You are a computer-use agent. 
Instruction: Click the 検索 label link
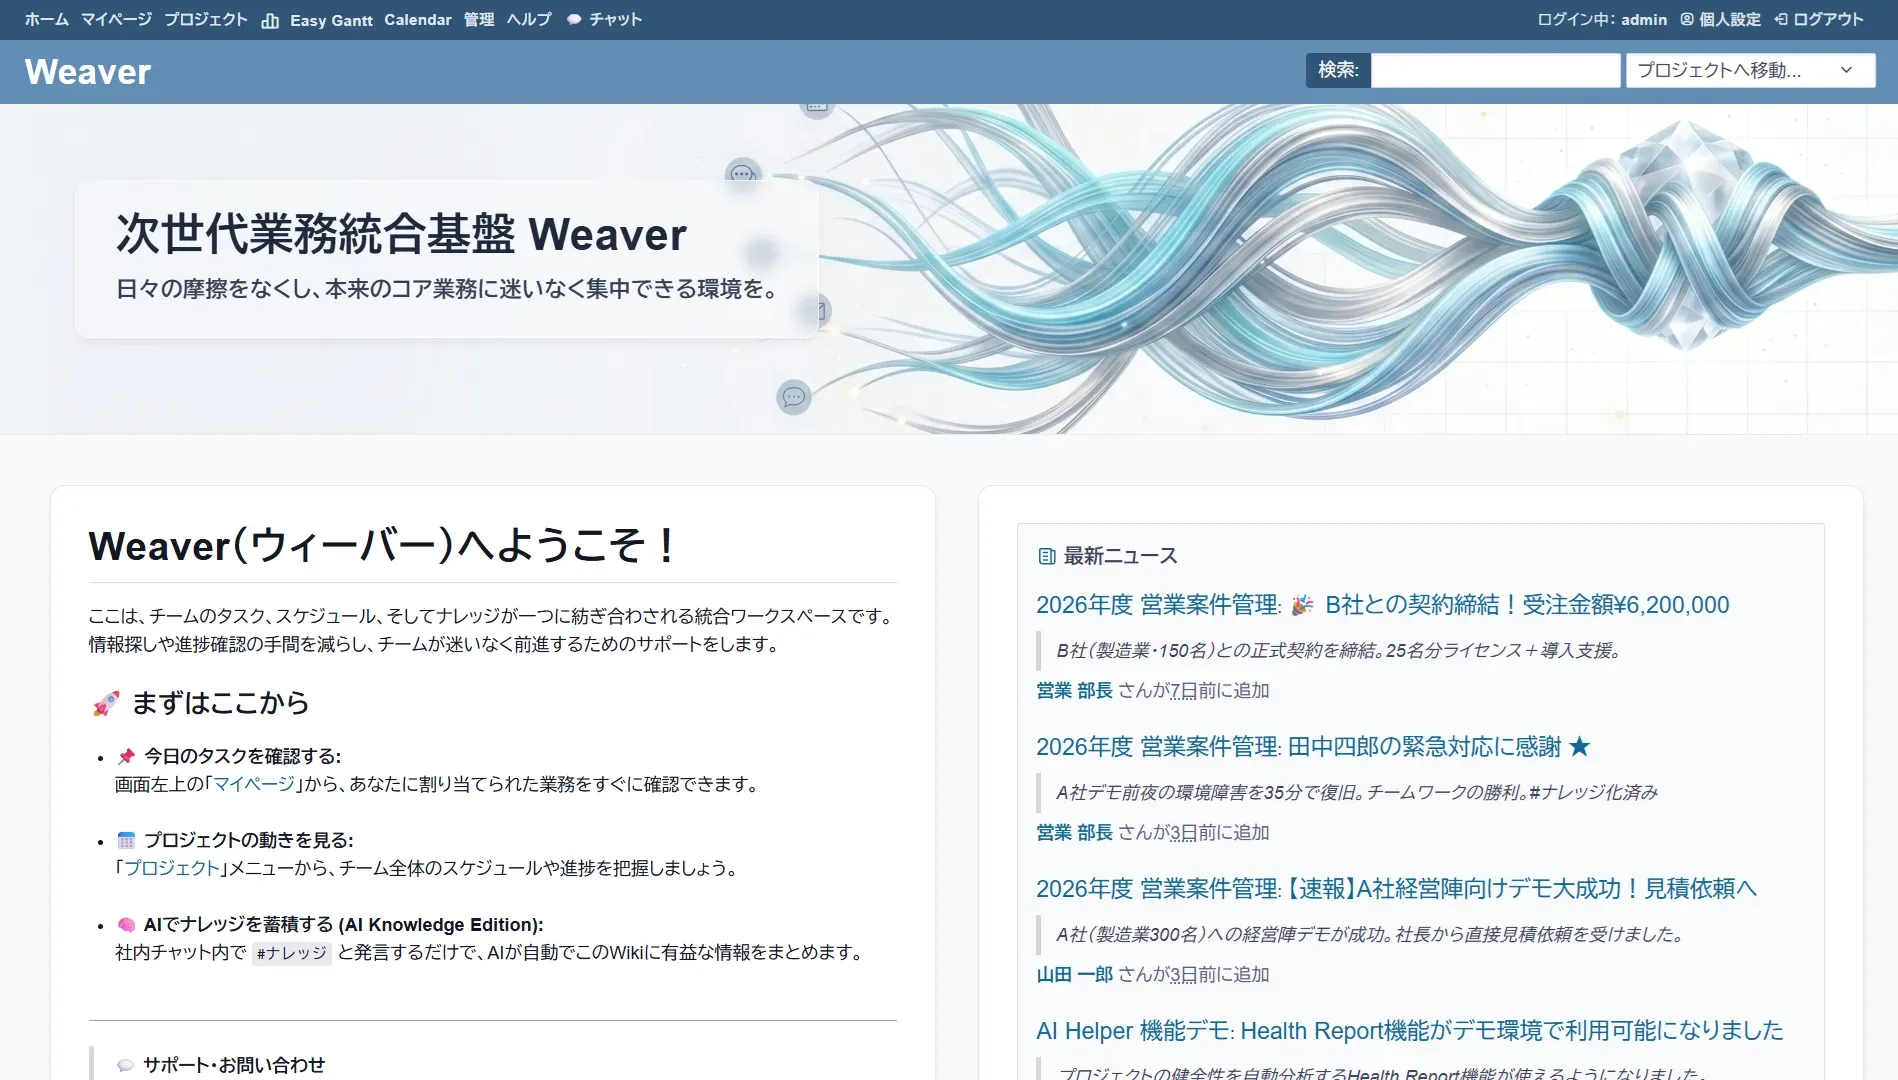coord(1338,70)
